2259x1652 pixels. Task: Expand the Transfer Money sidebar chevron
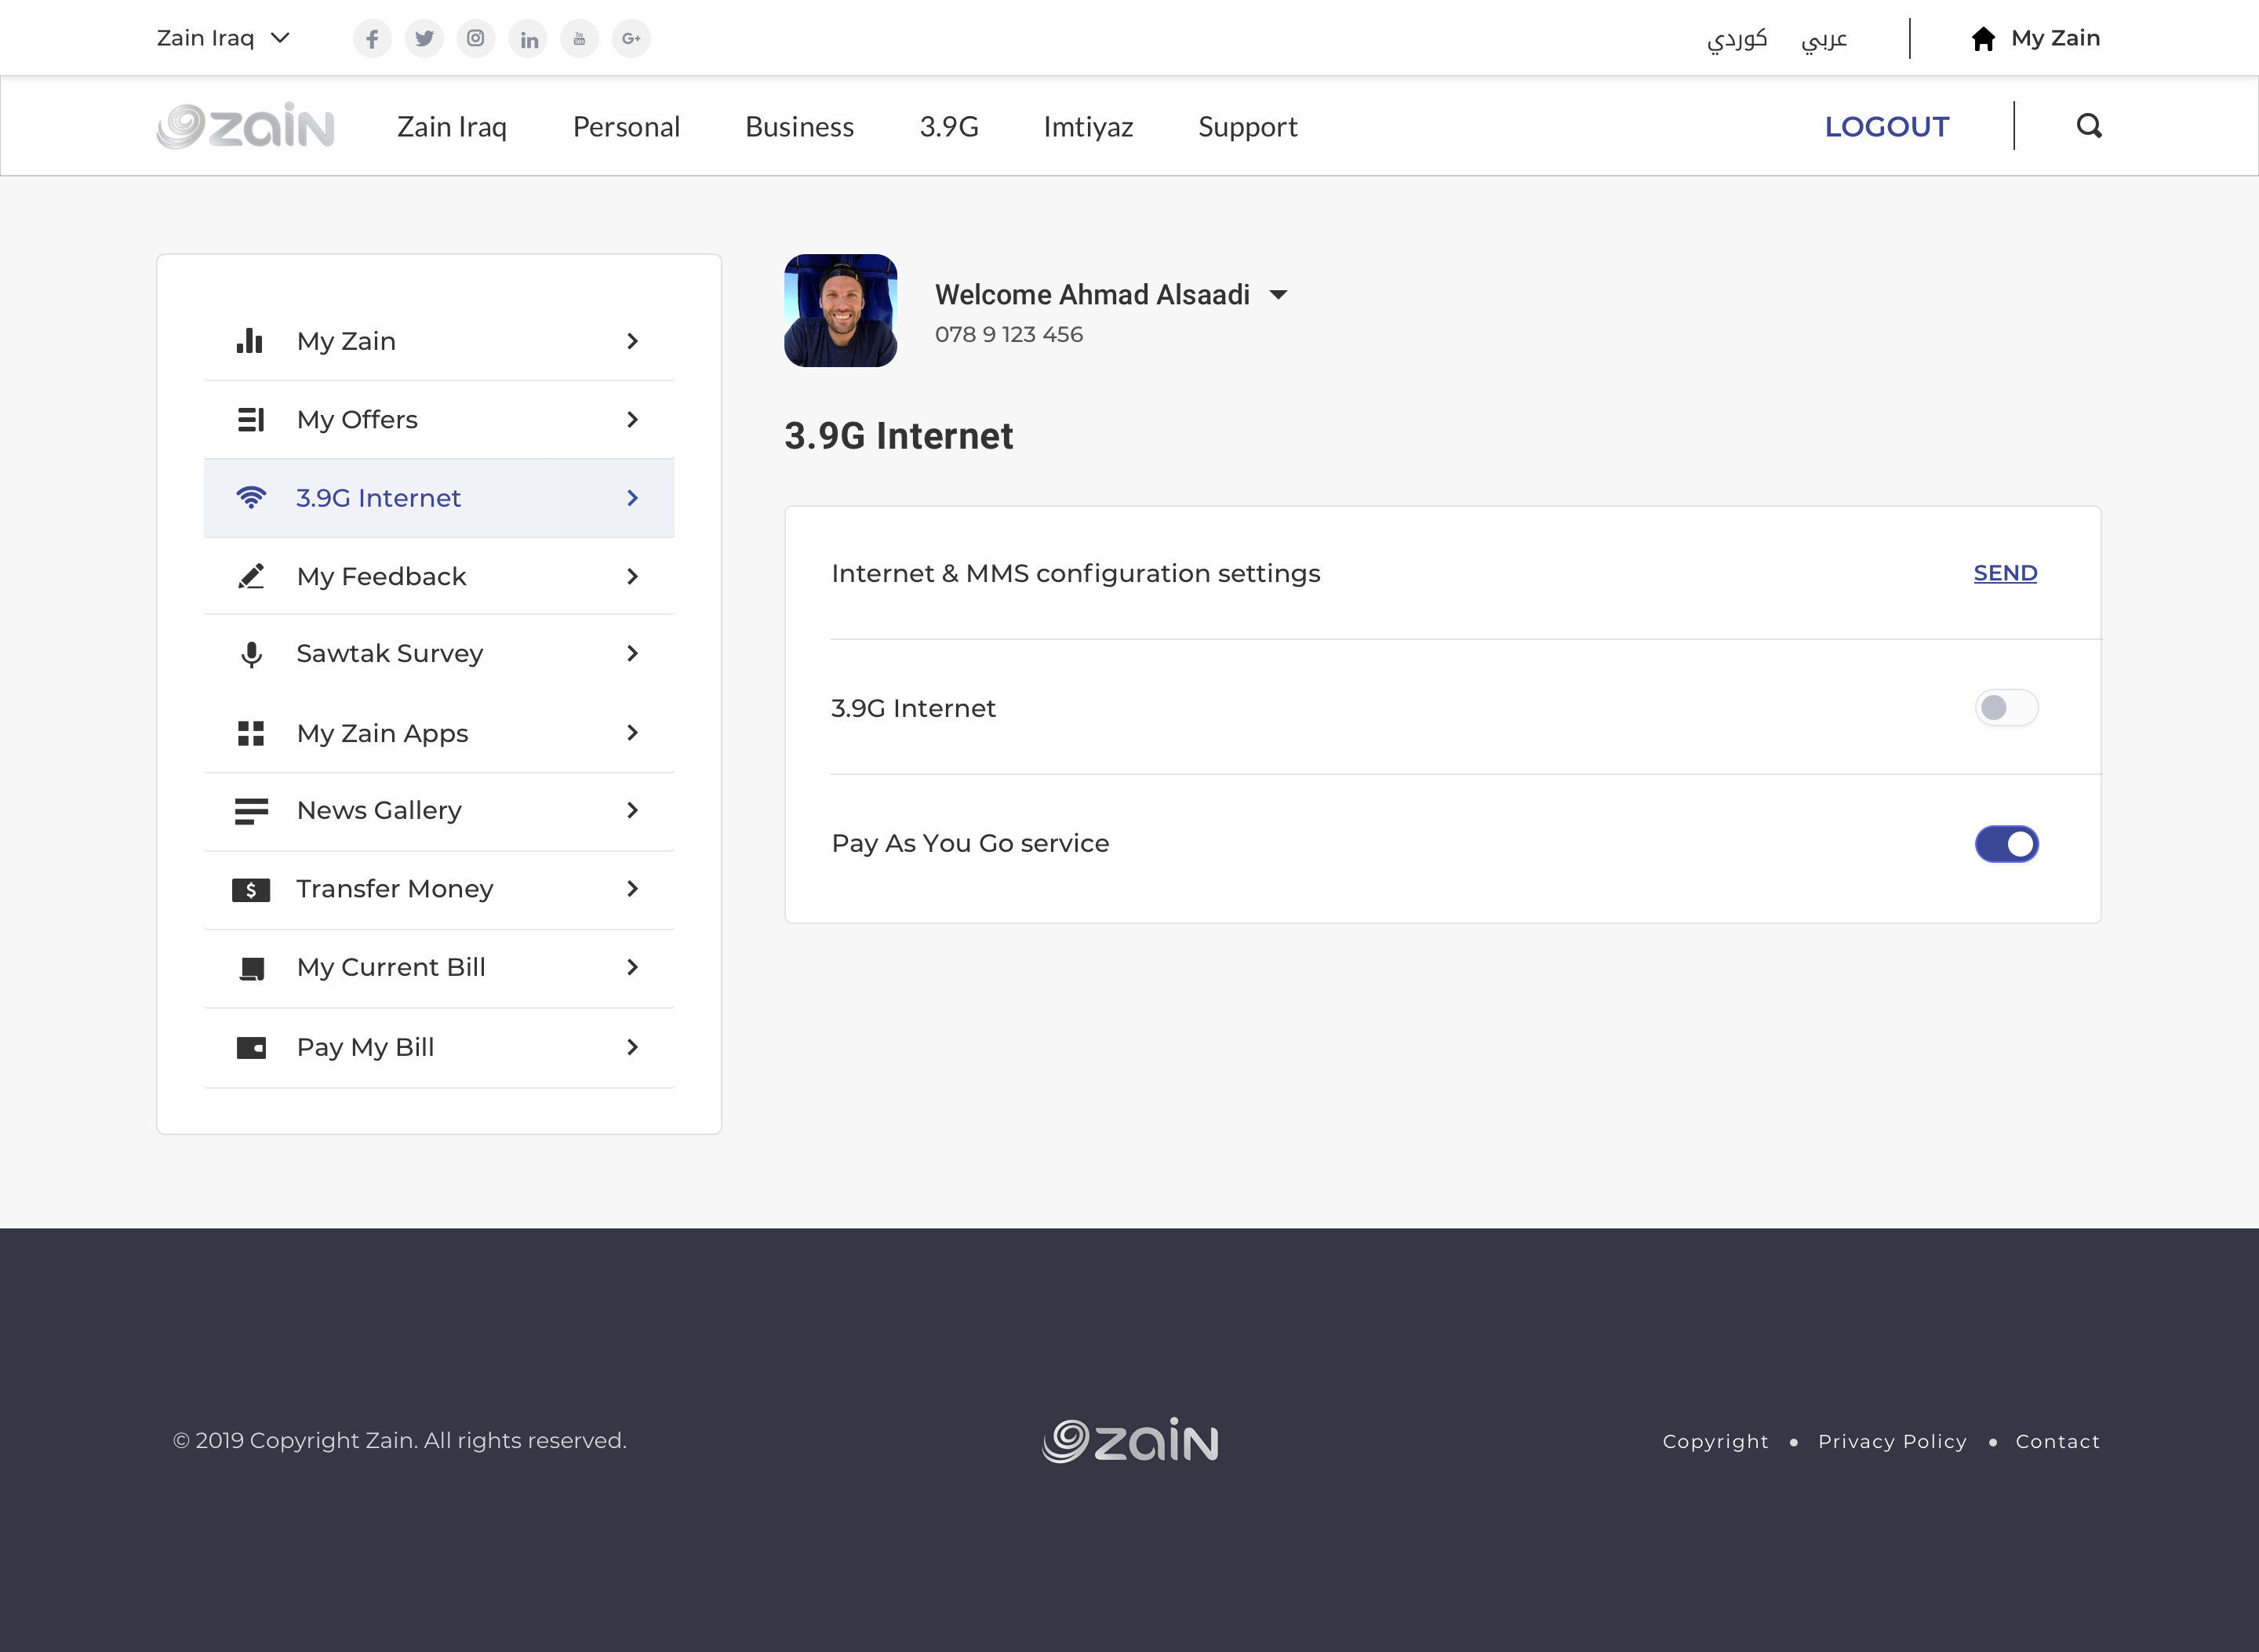coord(632,889)
